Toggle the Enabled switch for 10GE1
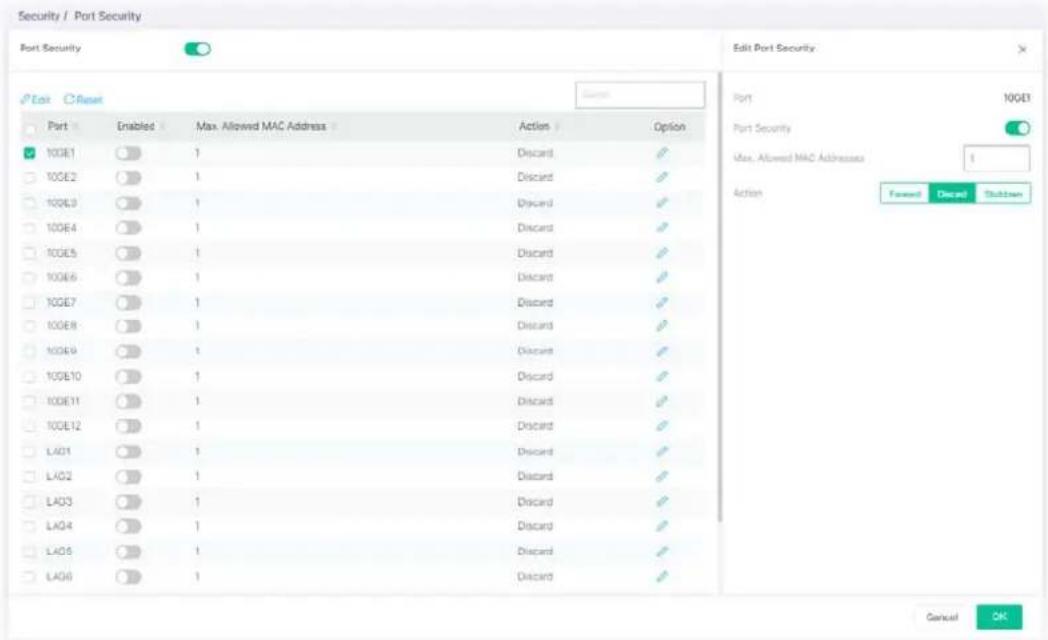This screenshot has width=1048, height=640. click(128, 154)
